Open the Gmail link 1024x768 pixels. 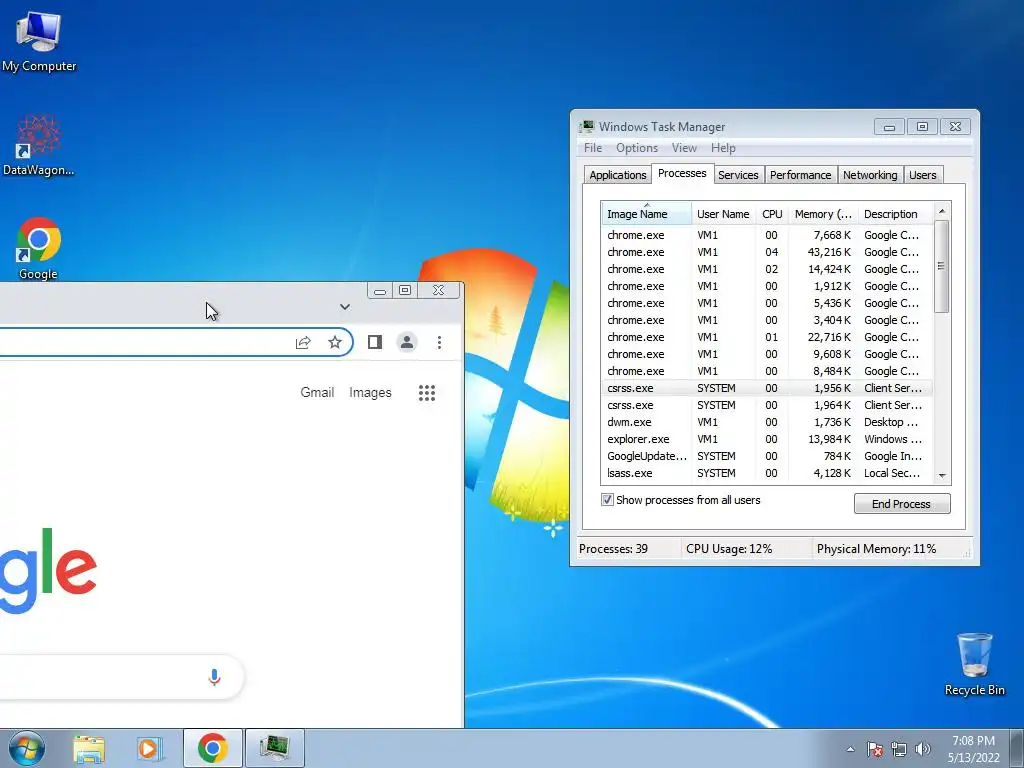click(317, 392)
